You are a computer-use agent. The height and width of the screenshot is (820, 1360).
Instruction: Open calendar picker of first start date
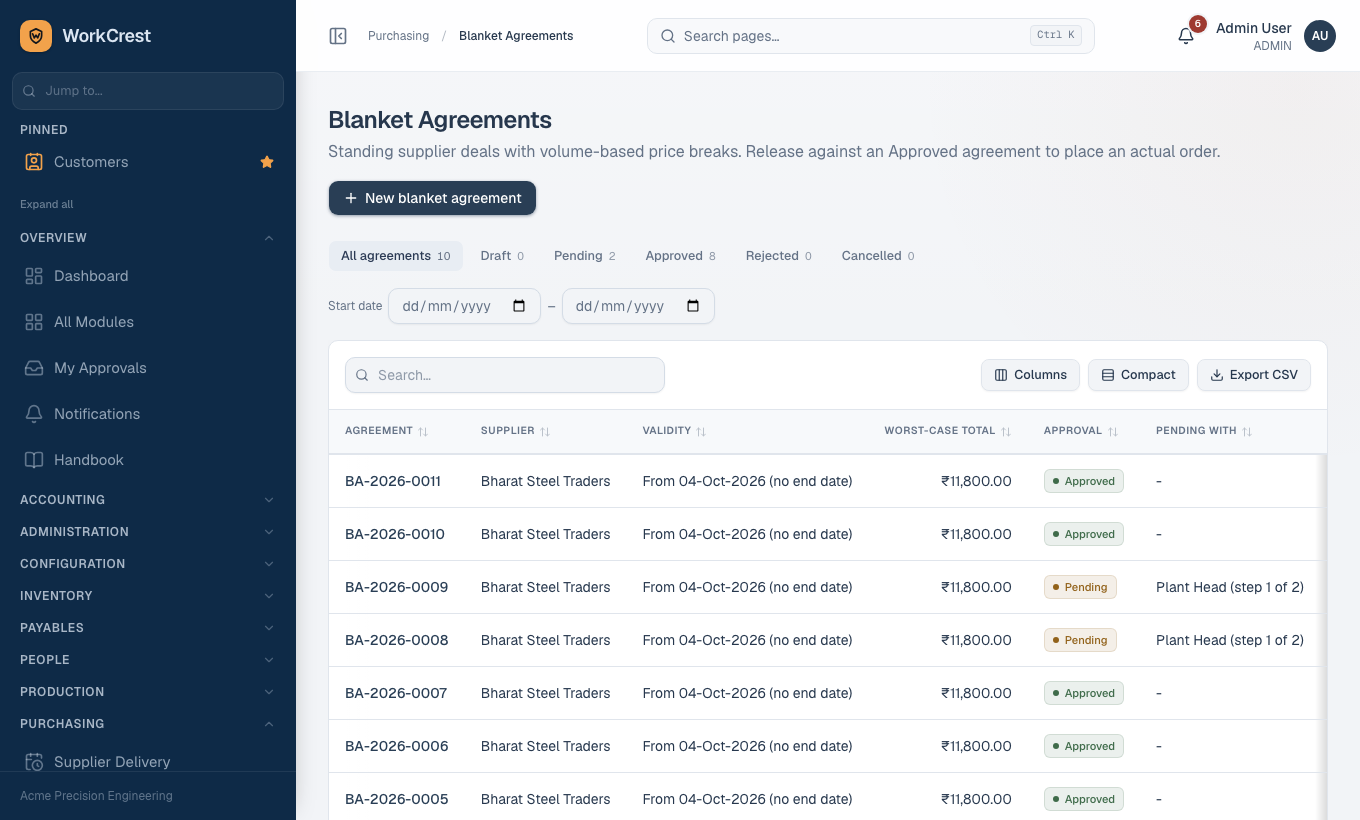[519, 306]
